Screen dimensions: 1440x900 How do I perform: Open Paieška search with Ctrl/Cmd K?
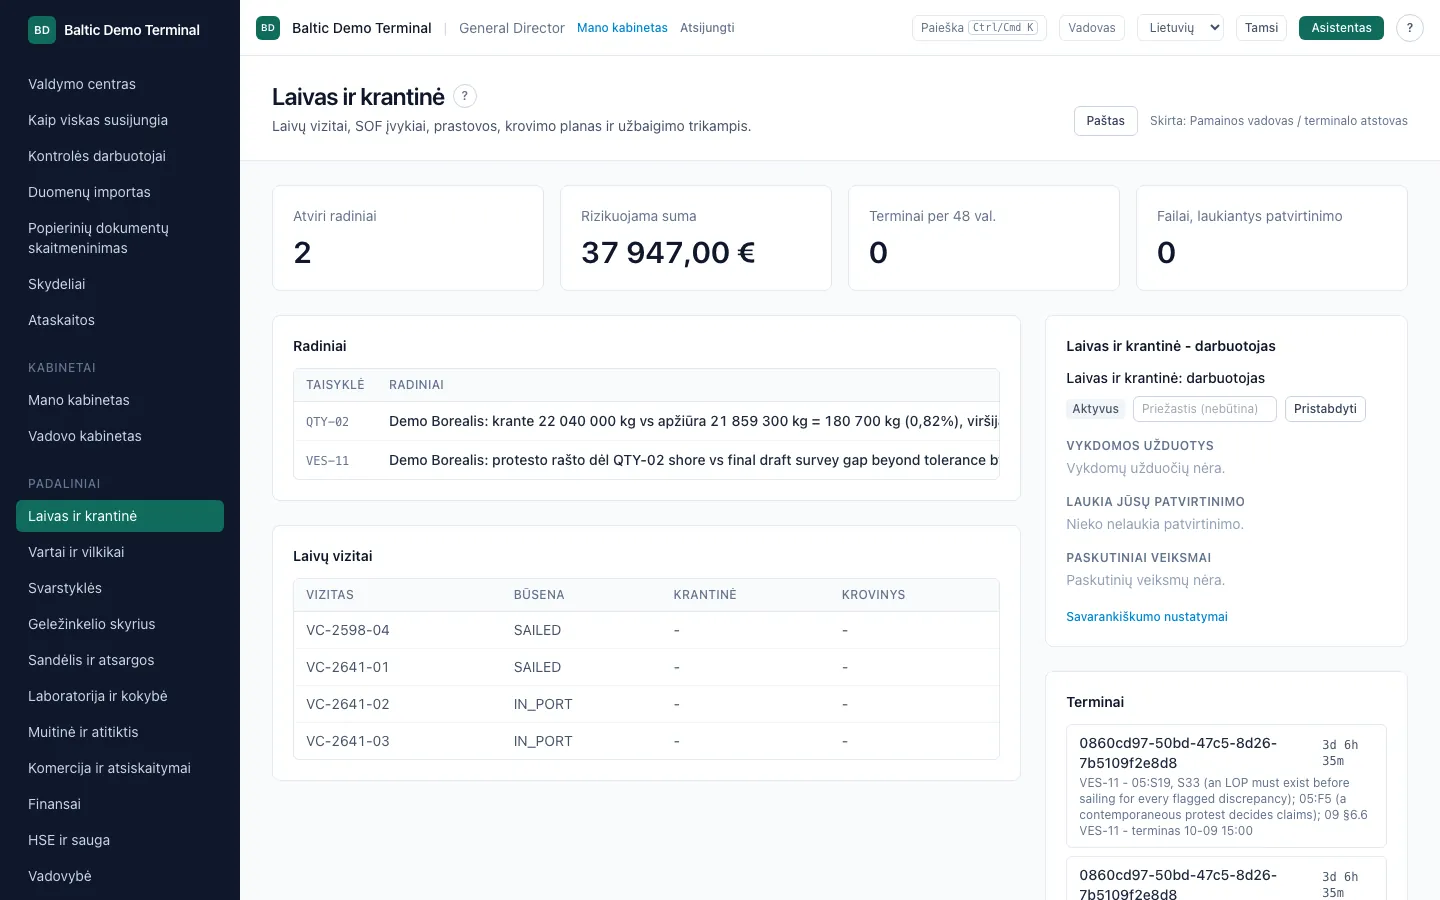pos(979,28)
